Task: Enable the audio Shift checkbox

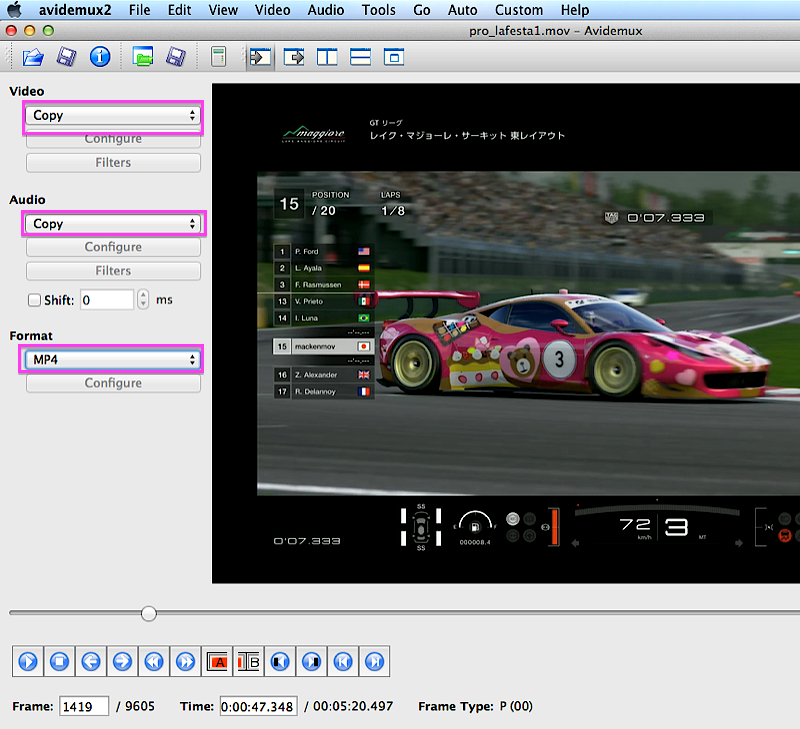Action: 35,300
